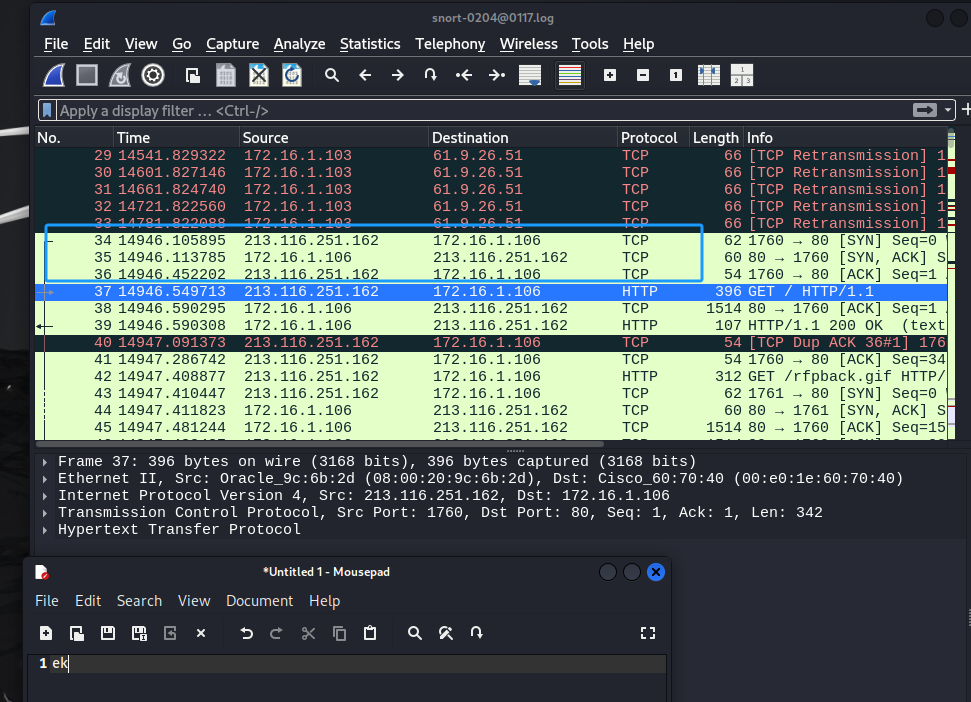Sort packets by Protocol column header
This screenshot has height=702, width=971.
pyautogui.click(x=653, y=137)
